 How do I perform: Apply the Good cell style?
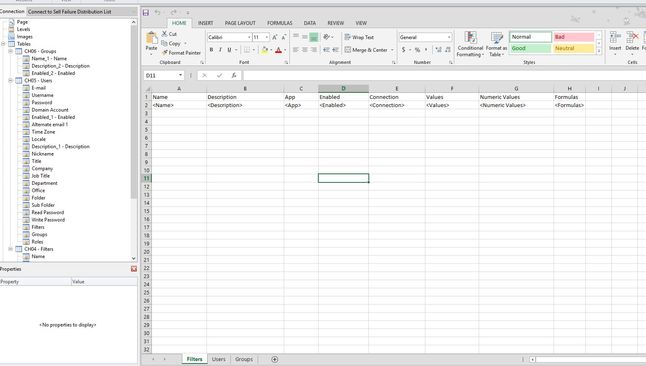[x=531, y=48]
